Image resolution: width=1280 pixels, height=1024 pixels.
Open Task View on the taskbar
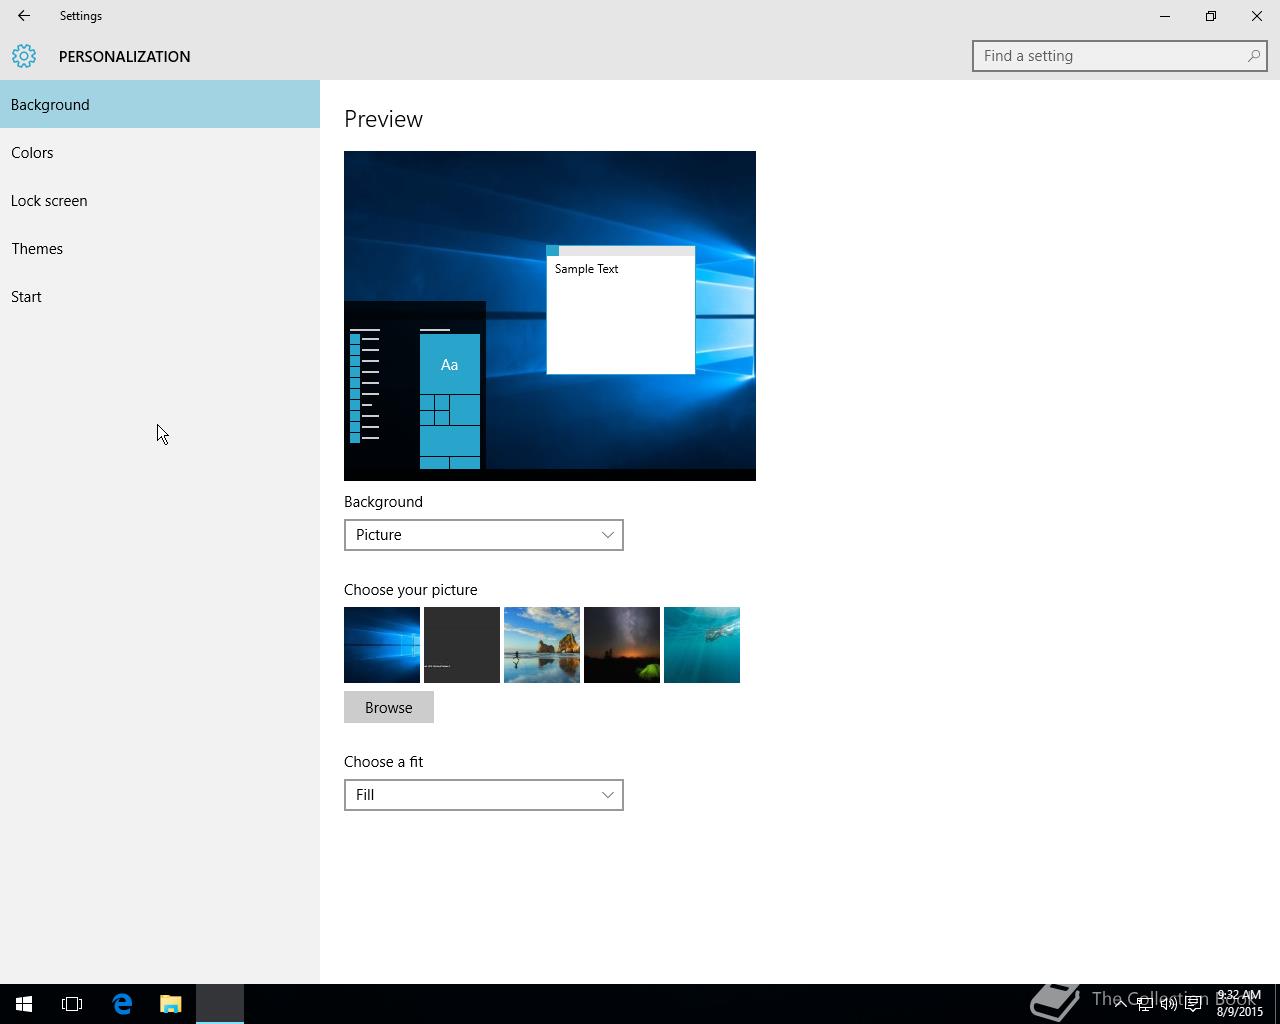coord(72,1004)
